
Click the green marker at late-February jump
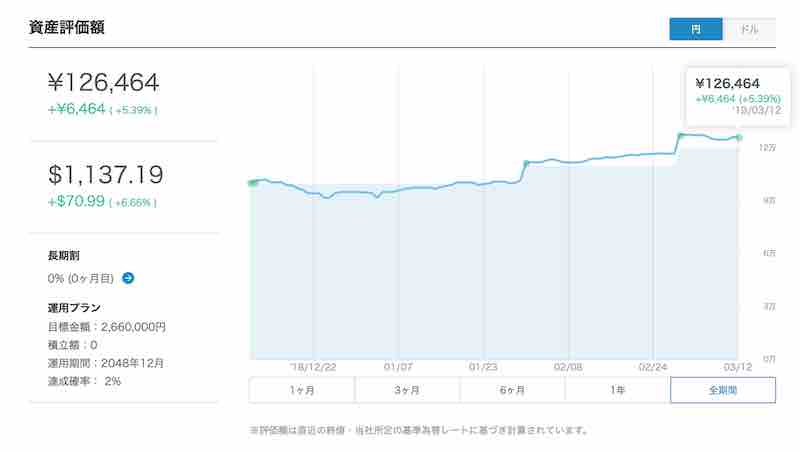tap(680, 135)
